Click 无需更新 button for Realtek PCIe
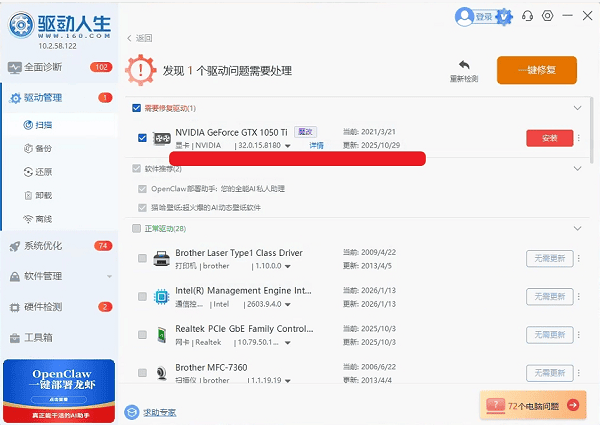The height and width of the screenshot is (425, 600). (x=550, y=335)
